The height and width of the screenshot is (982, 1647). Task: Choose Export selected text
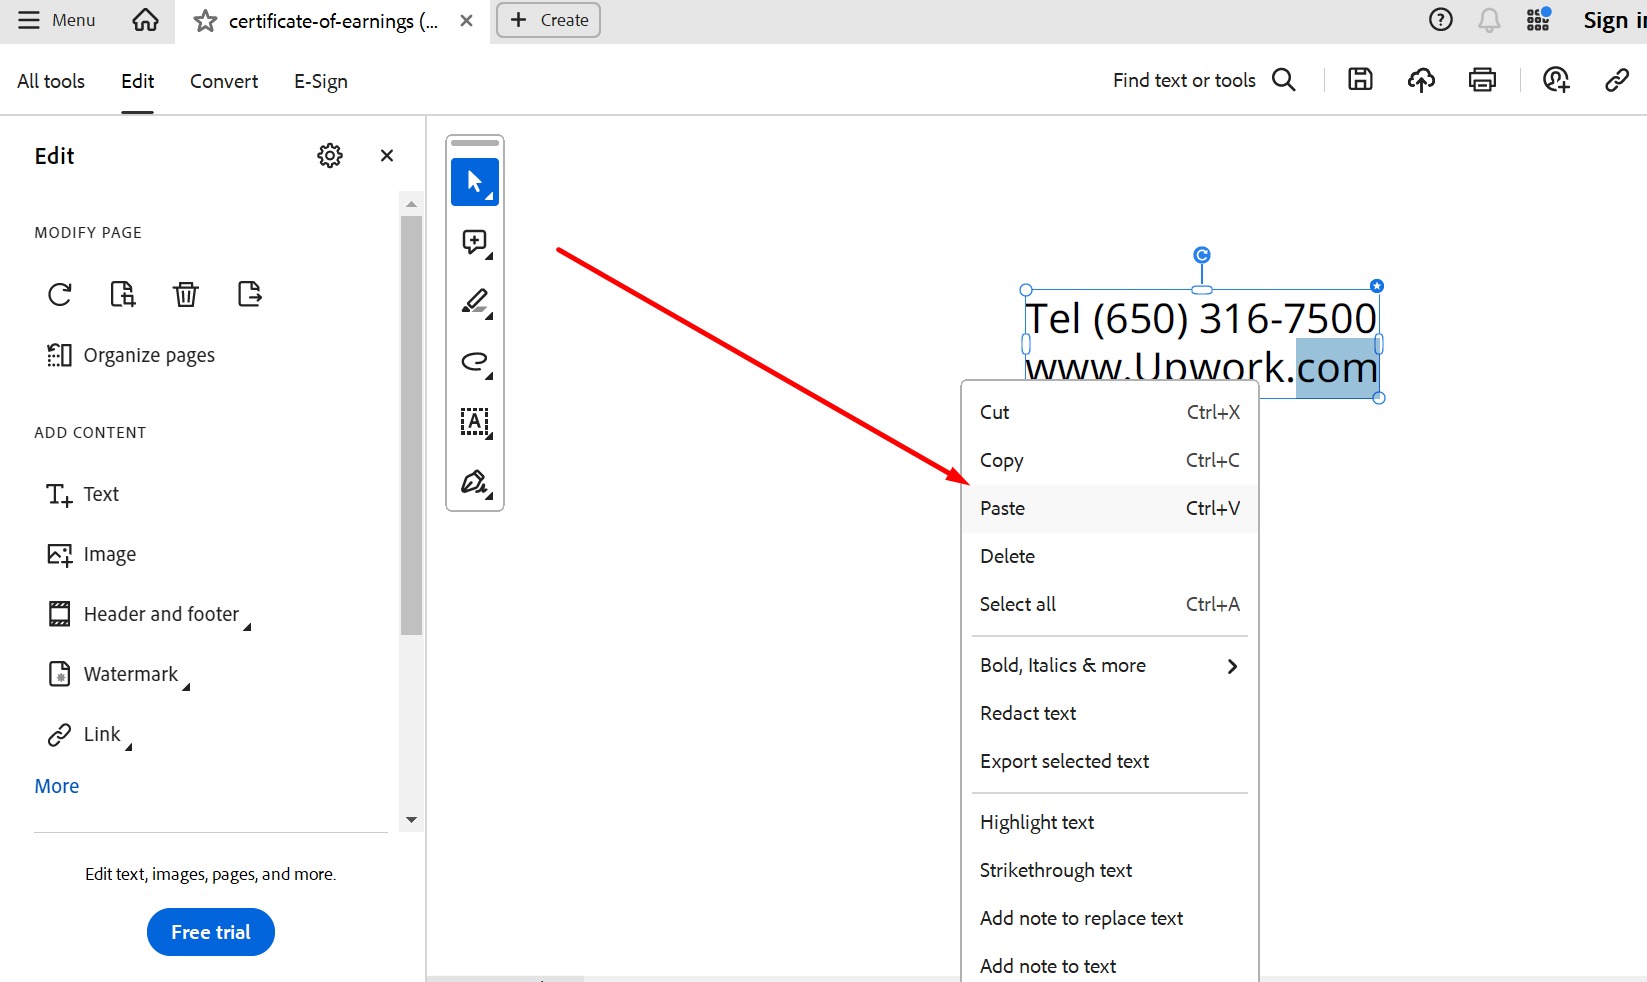coord(1110,761)
